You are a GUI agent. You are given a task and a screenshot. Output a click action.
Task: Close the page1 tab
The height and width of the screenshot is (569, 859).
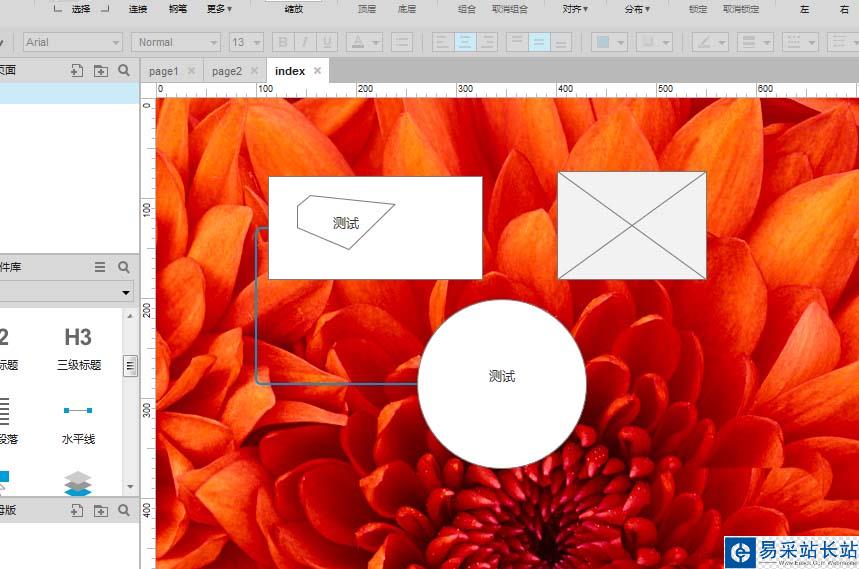(x=191, y=71)
